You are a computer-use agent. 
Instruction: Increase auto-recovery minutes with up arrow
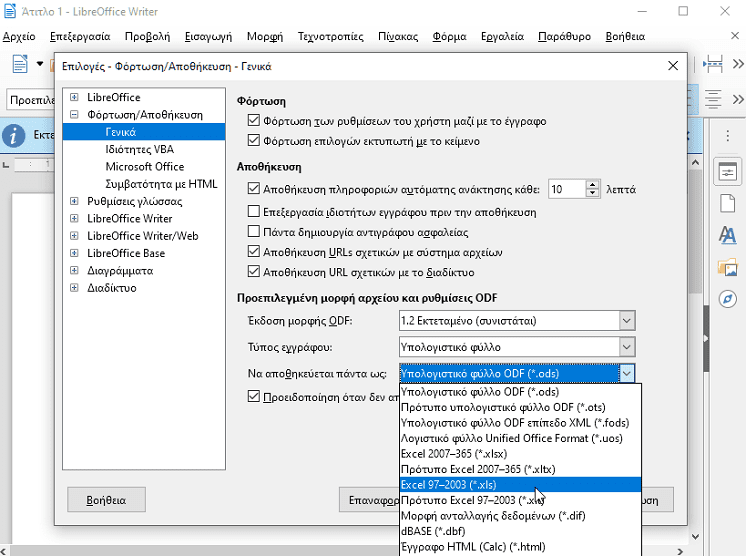coord(592,185)
